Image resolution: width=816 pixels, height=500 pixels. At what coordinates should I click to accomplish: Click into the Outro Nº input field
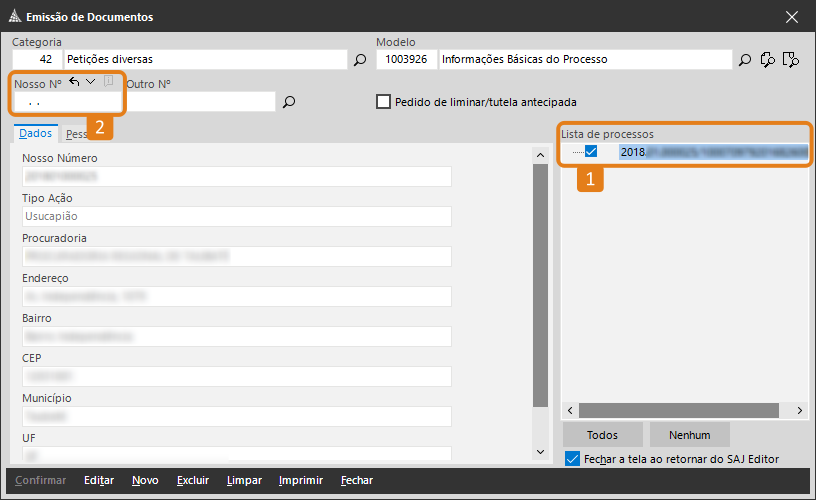coord(200,102)
